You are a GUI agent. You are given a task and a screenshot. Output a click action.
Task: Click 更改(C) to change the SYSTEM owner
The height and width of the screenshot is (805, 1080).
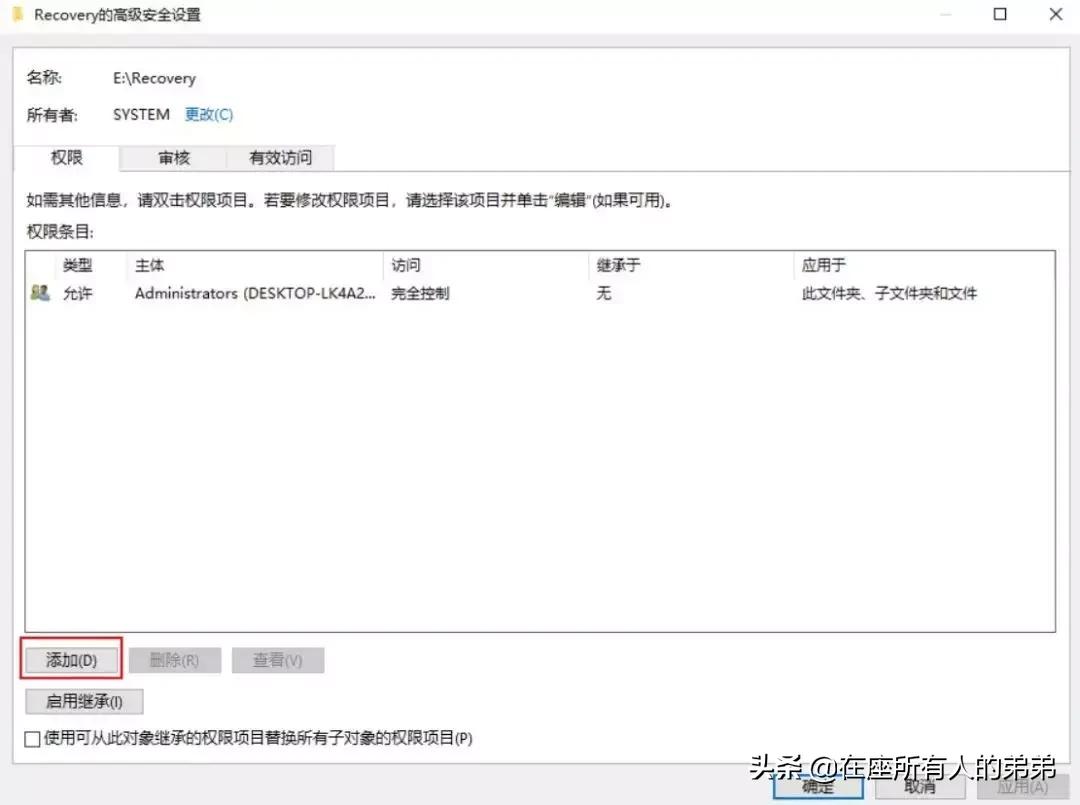pyautogui.click(x=208, y=113)
